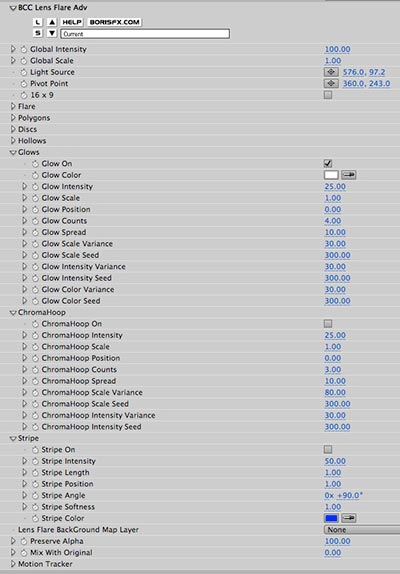The image size is (400, 574).
Task: Click the blue Stripe Color swatch
Action: [331, 518]
